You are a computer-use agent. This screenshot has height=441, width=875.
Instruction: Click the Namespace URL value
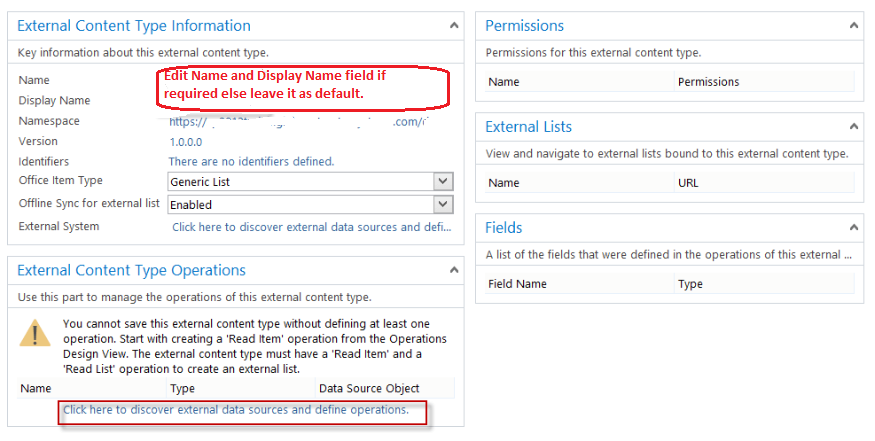300,121
